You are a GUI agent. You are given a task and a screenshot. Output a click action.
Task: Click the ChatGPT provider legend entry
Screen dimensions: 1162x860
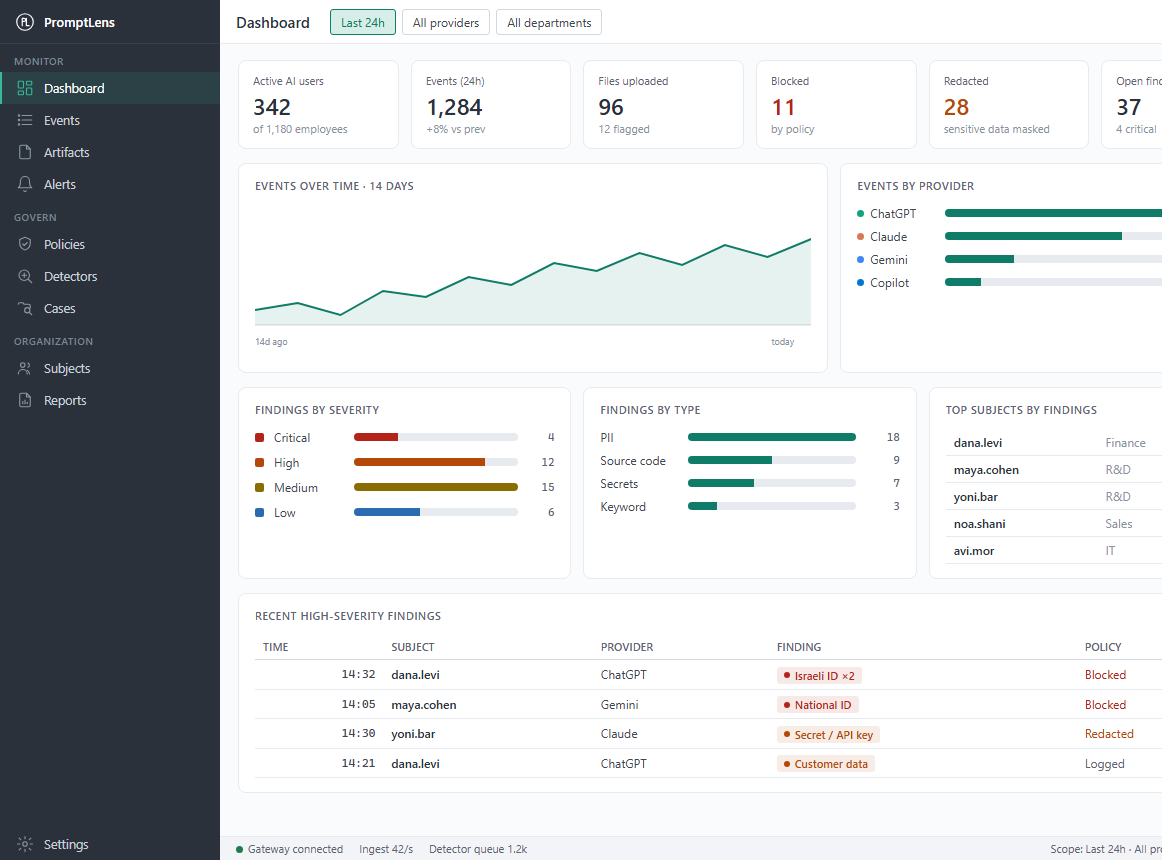886,214
